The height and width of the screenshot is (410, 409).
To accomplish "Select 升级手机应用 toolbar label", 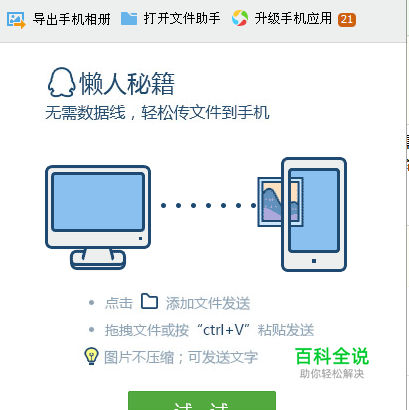I will coord(293,18).
